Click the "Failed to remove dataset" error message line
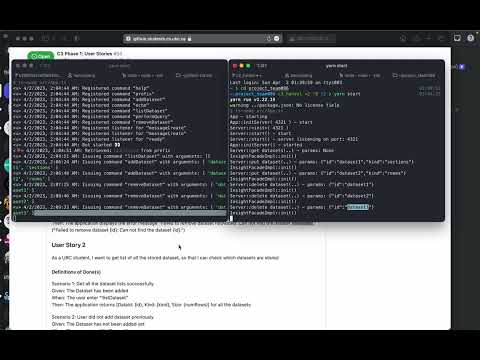Viewport: 480px width, 360px height. 118,230
